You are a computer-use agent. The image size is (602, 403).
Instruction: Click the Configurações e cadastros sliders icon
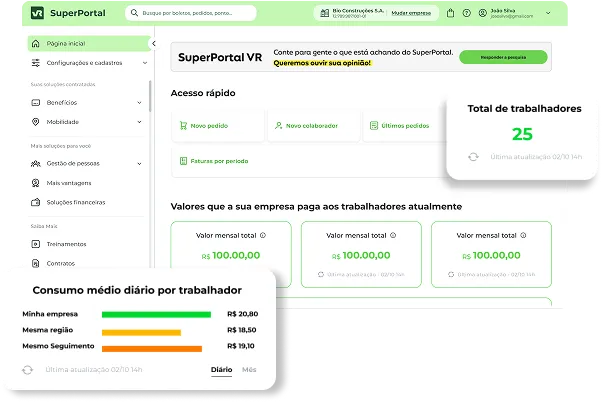click(x=36, y=63)
